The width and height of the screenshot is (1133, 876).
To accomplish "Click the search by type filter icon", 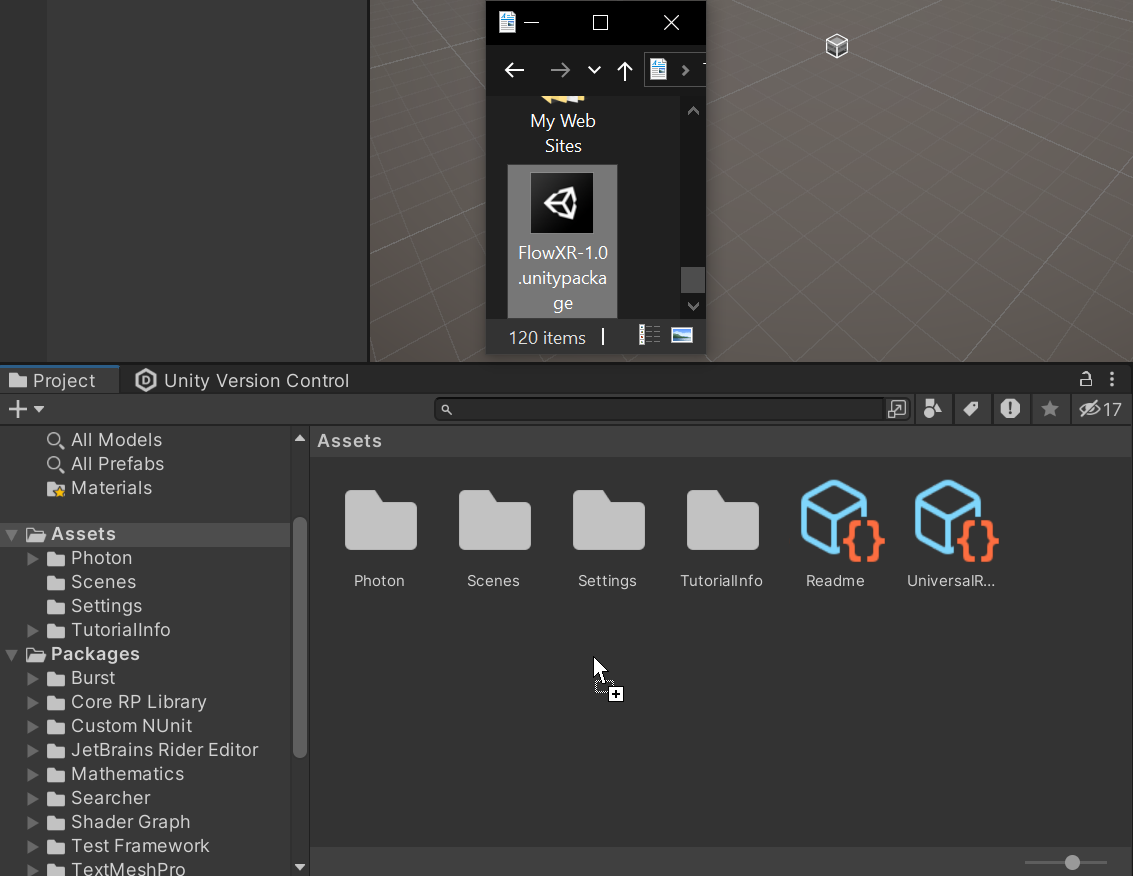I will tap(932, 409).
